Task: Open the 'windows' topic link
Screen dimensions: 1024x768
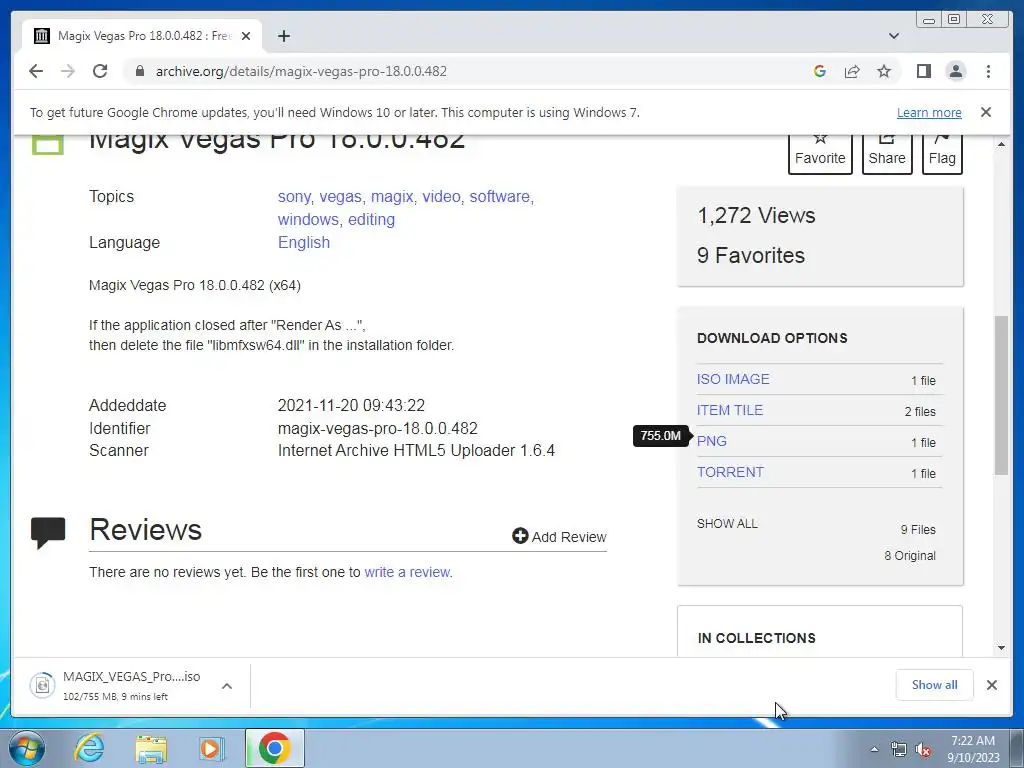Action: [x=308, y=219]
